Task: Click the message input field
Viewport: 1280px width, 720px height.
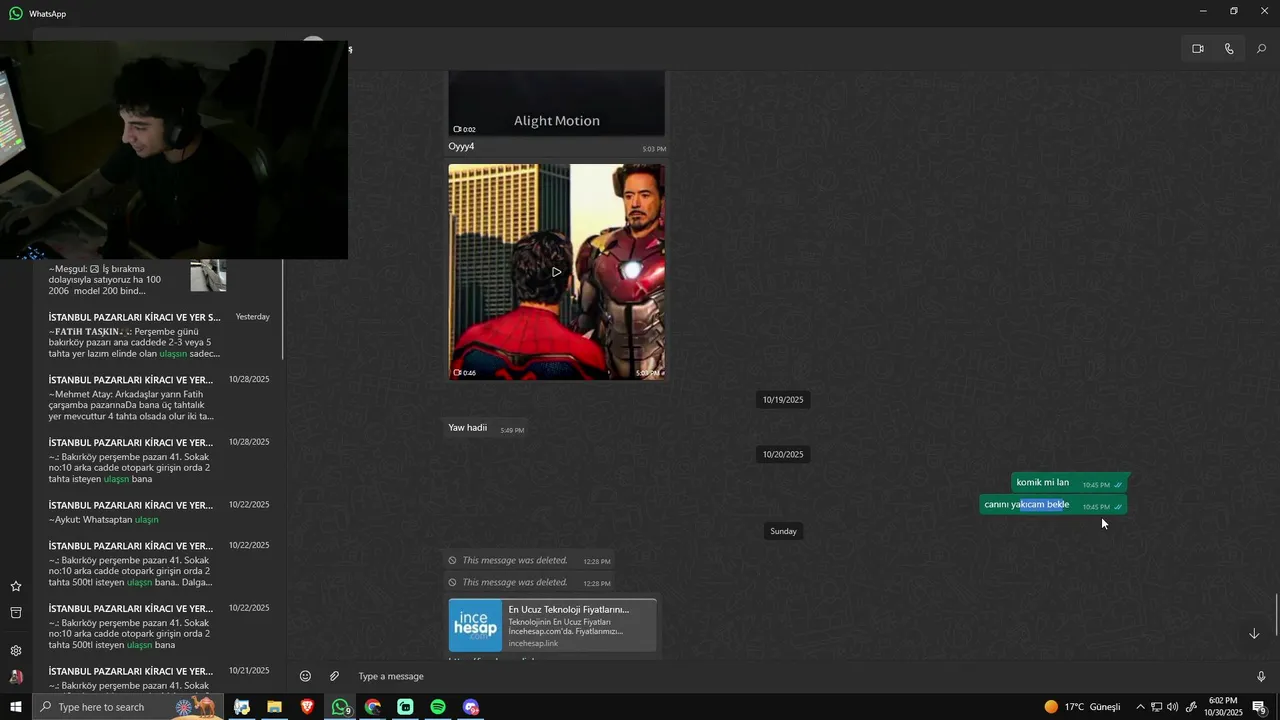Action: point(800,677)
